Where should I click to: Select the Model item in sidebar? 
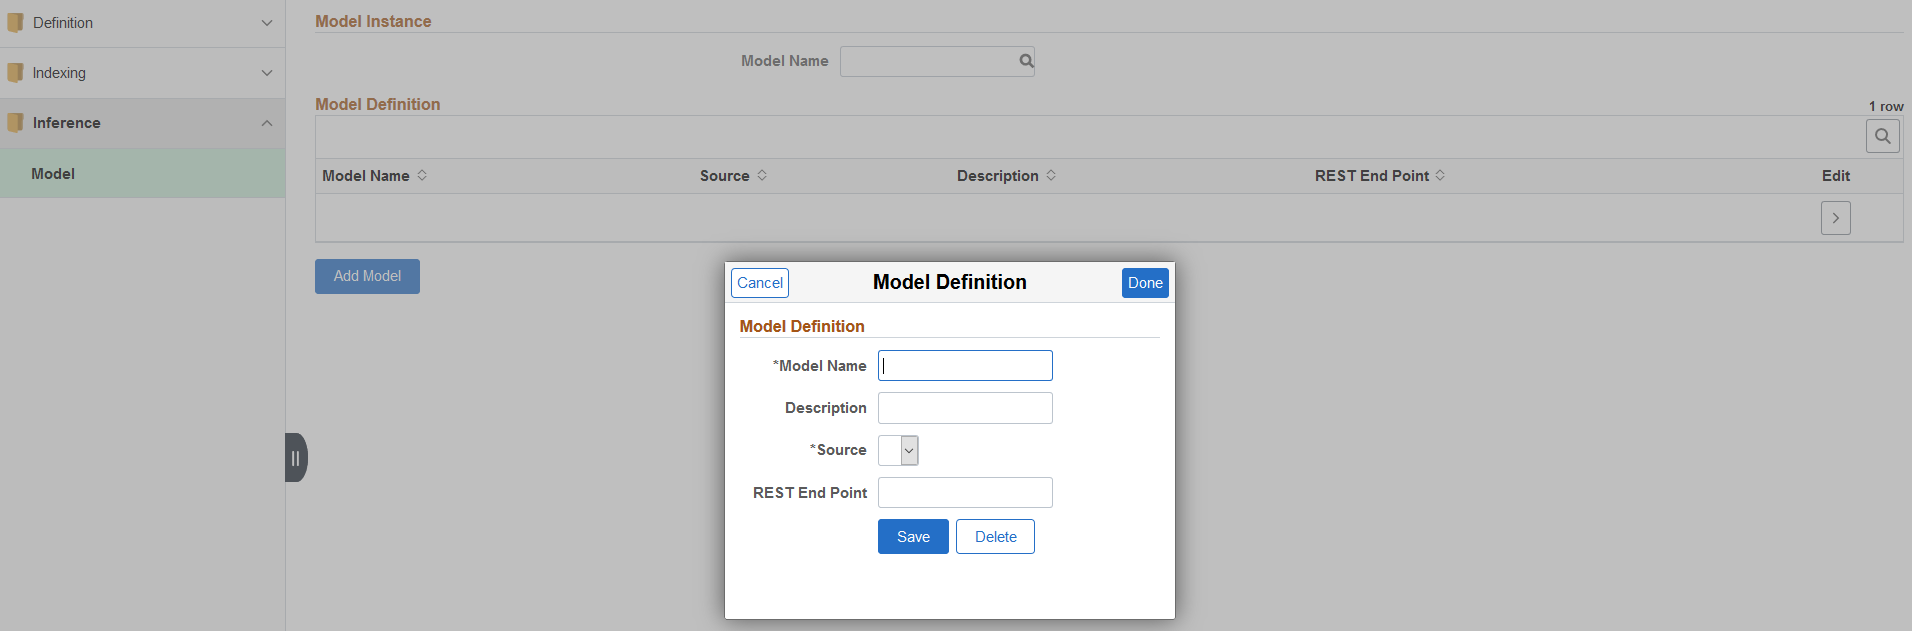click(142, 174)
